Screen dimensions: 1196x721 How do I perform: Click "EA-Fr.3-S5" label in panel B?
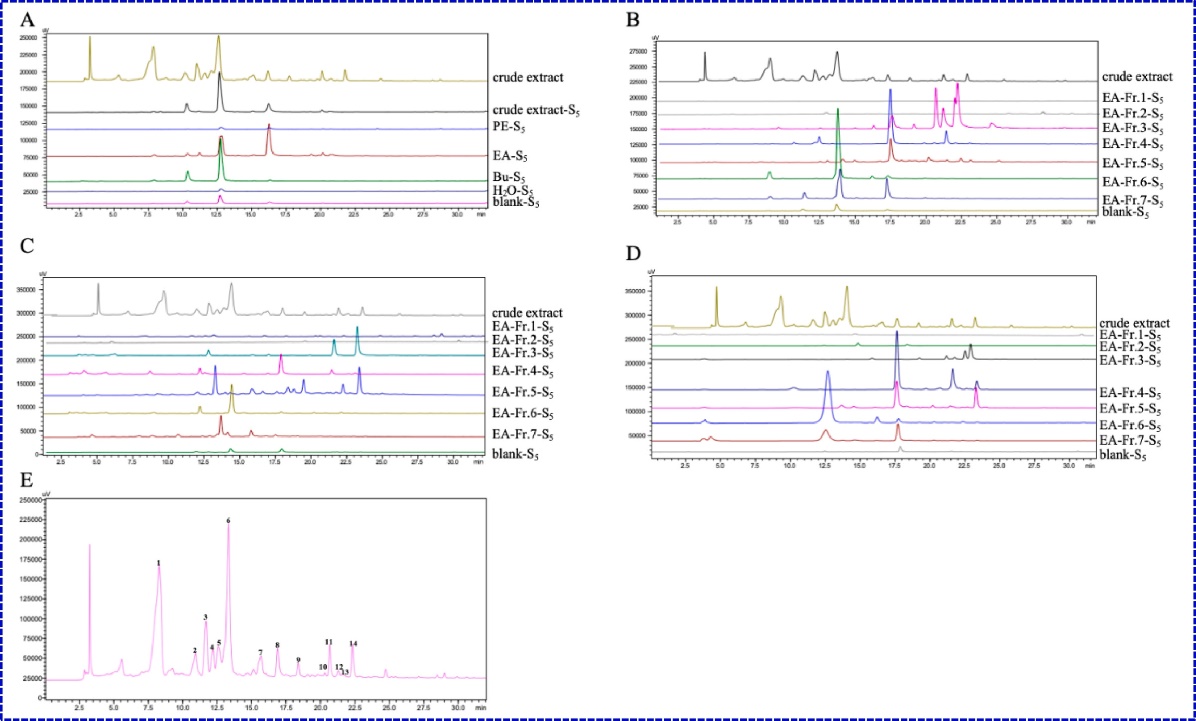click(x=1132, y=128)
